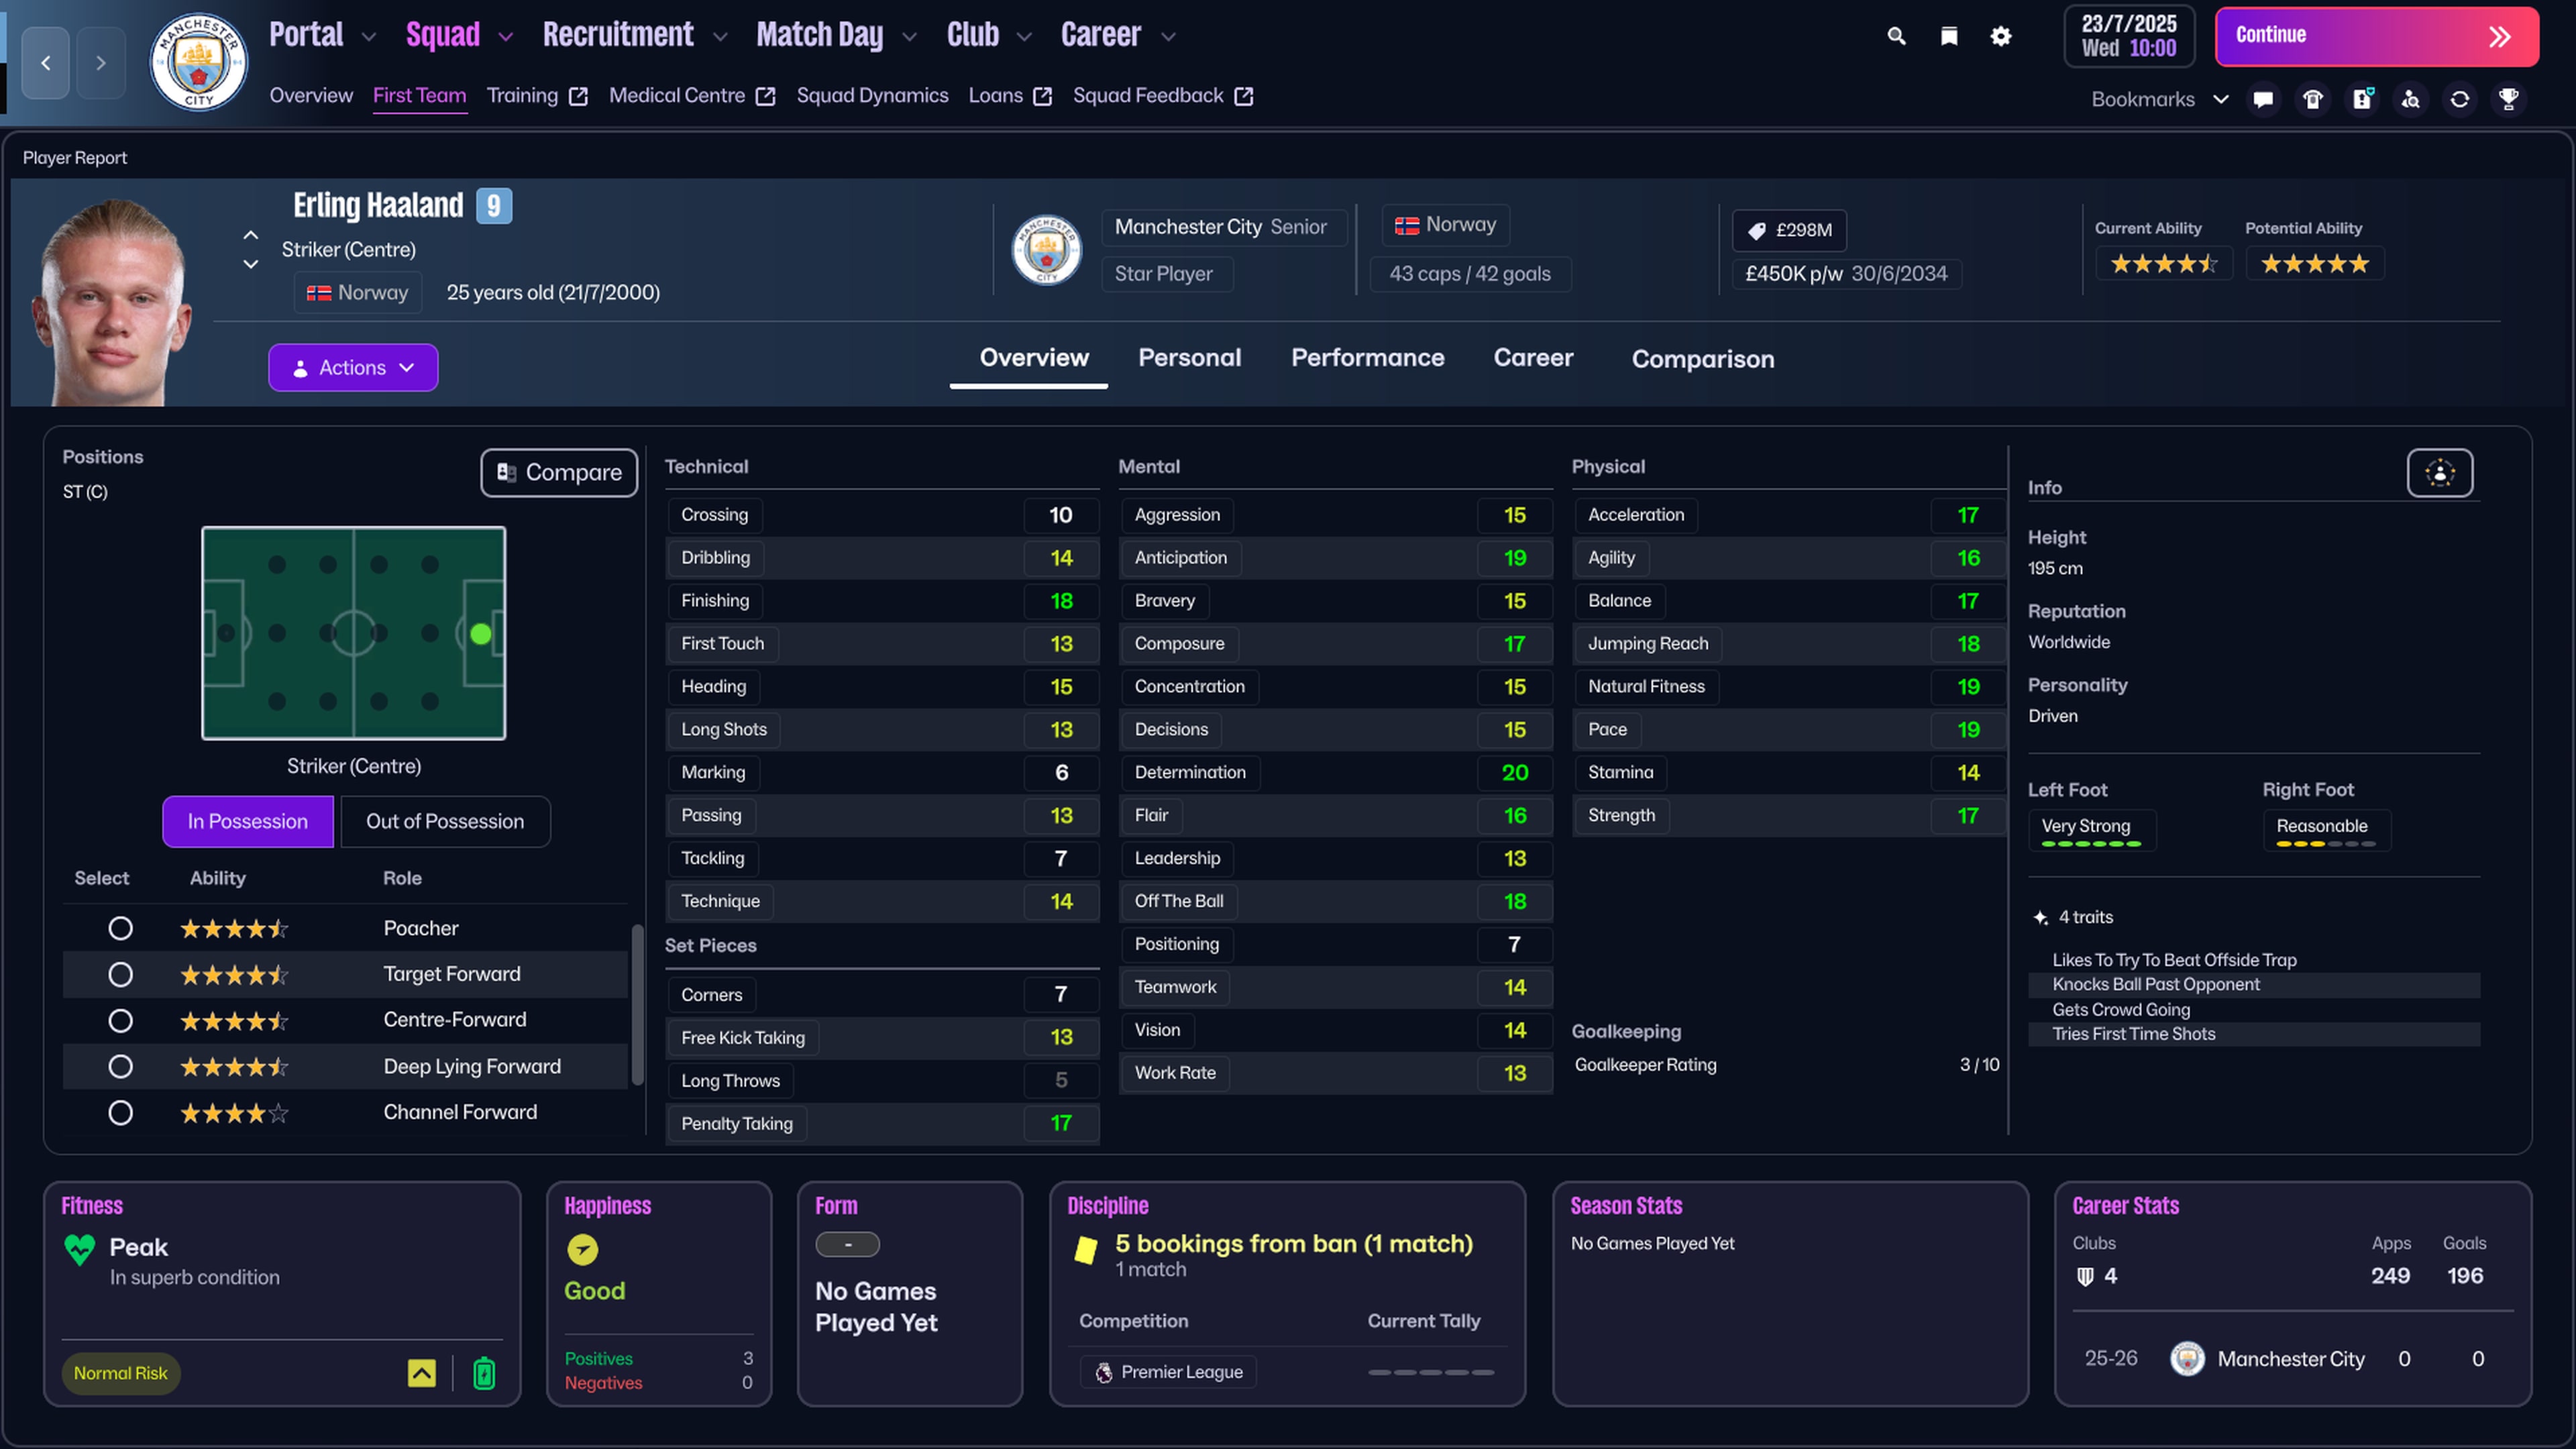2576x1449 pixels.
Task: Select the Channel Forward role radio button
Action: point(120,1112)
